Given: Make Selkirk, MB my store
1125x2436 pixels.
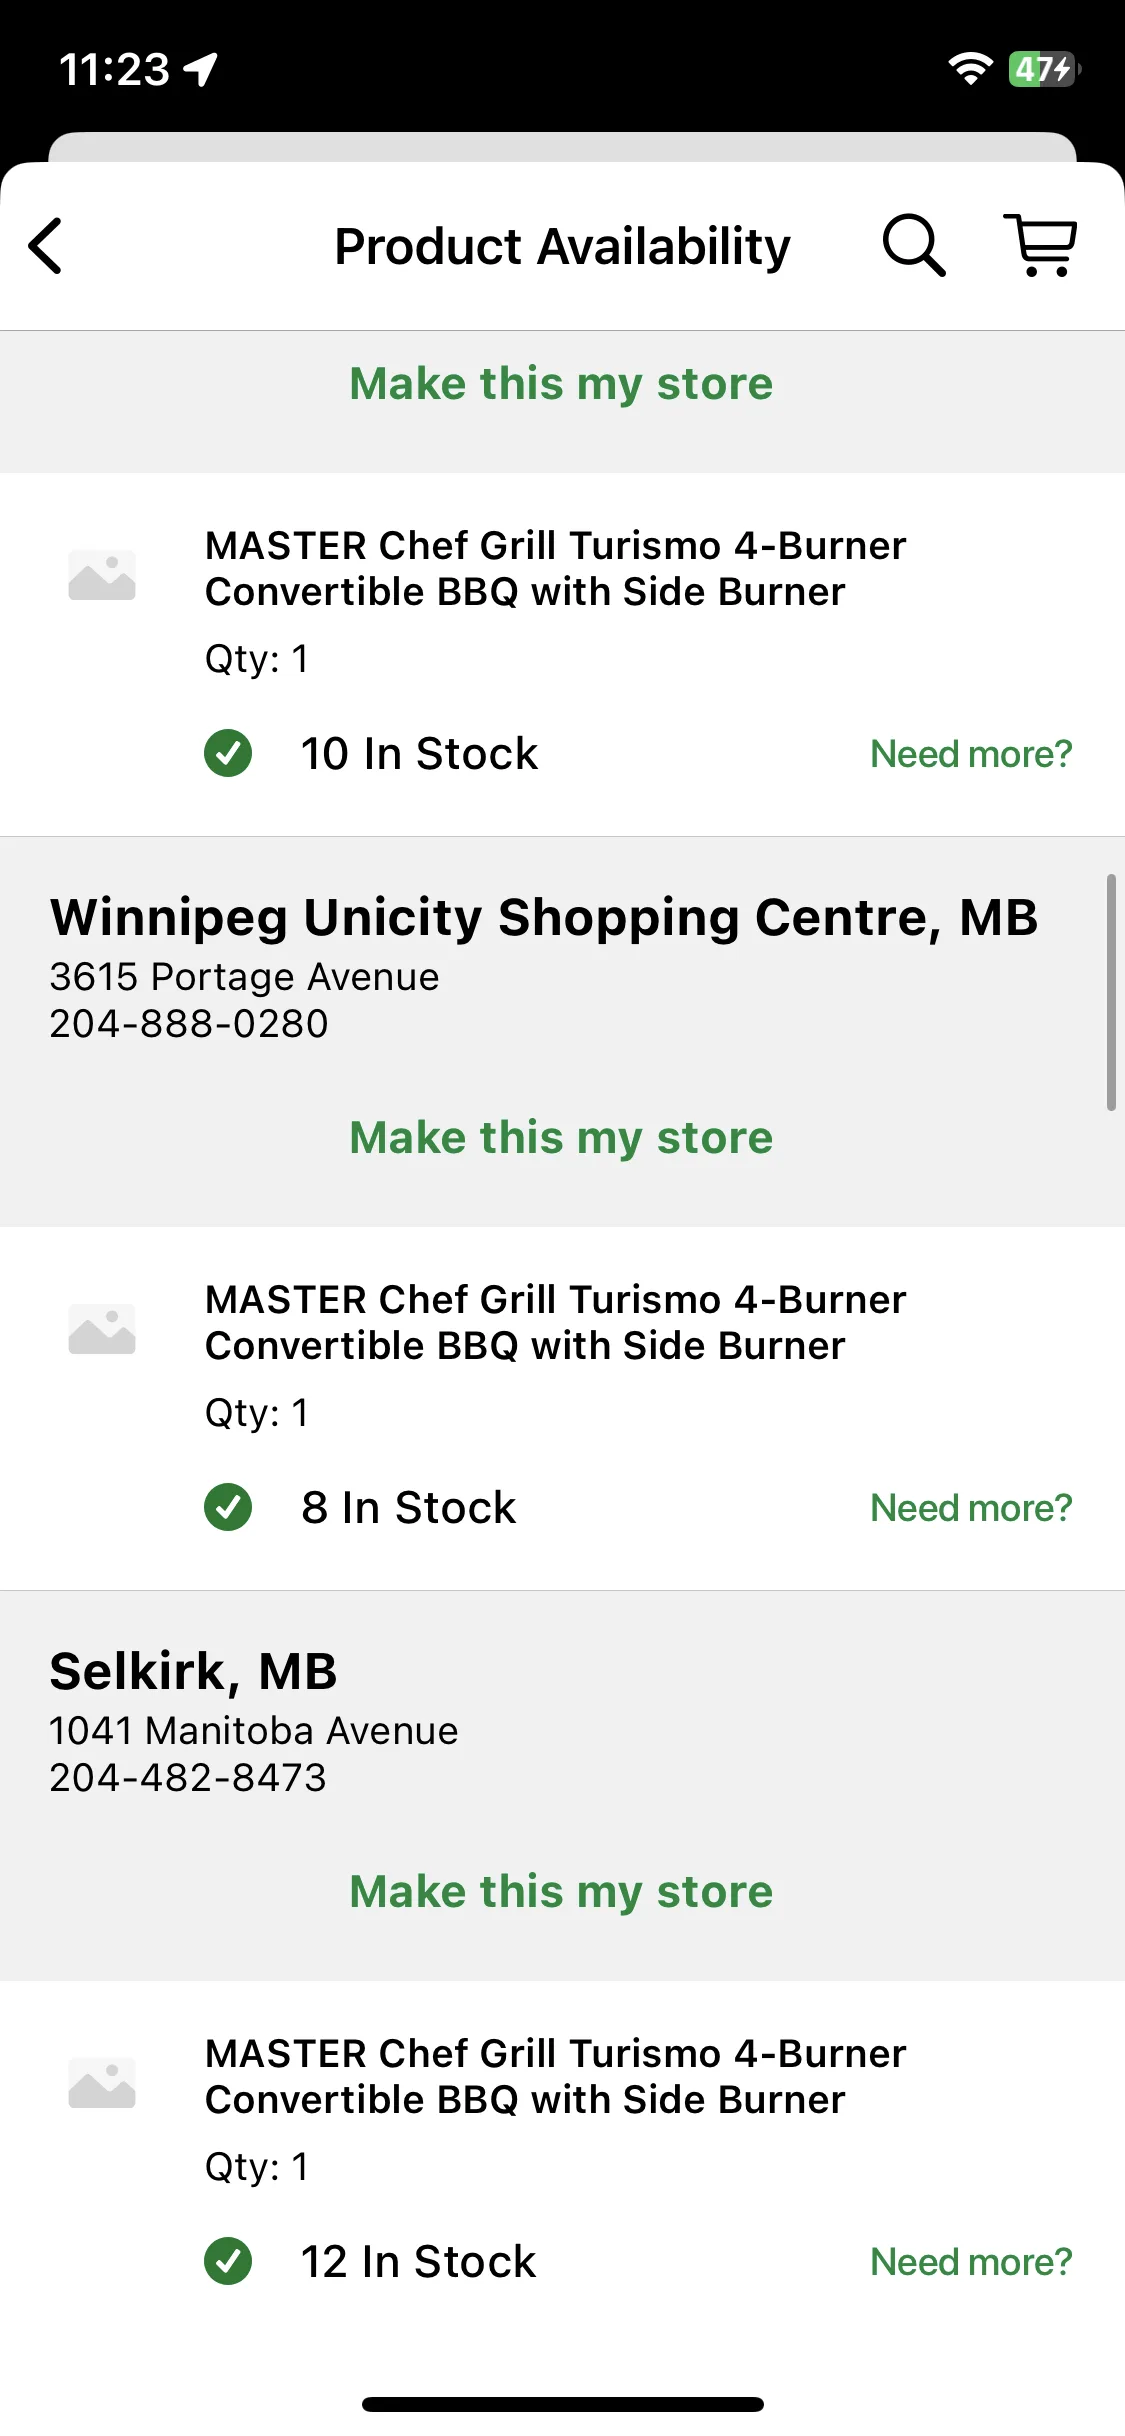Looking at the screenshot, I should tap(561, 1892).
